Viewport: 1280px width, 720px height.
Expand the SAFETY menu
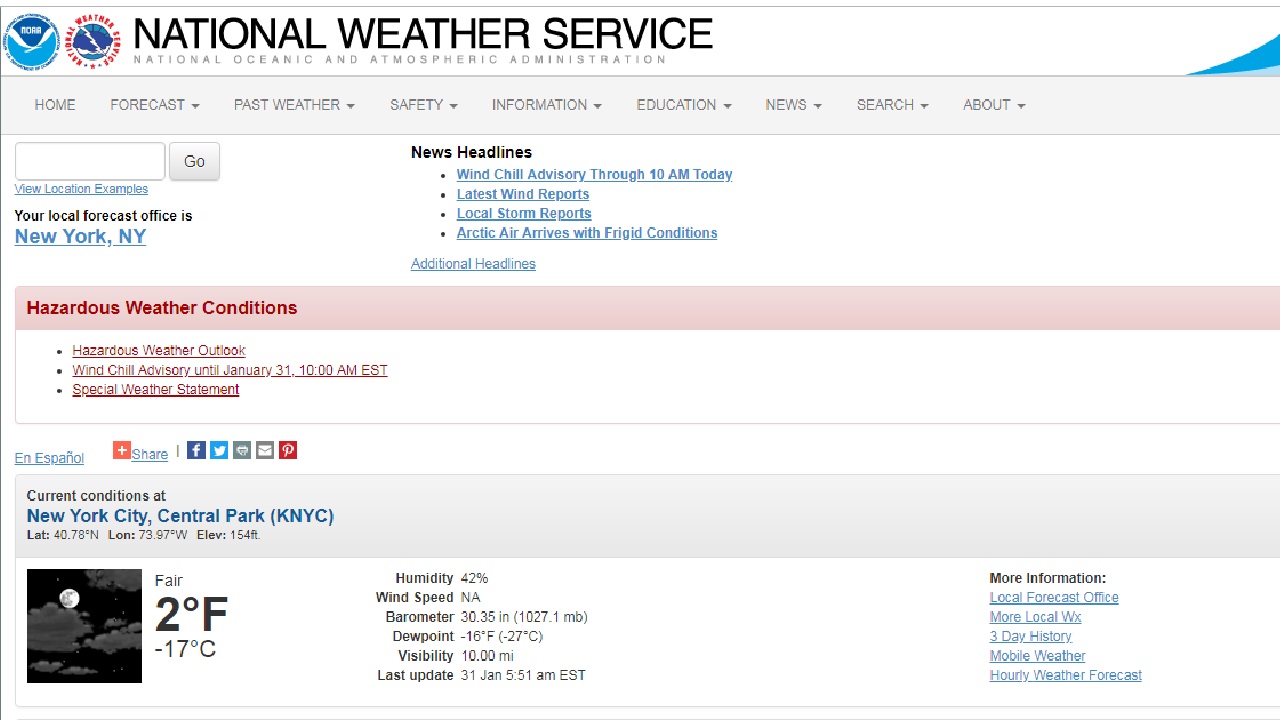point(423,105)
